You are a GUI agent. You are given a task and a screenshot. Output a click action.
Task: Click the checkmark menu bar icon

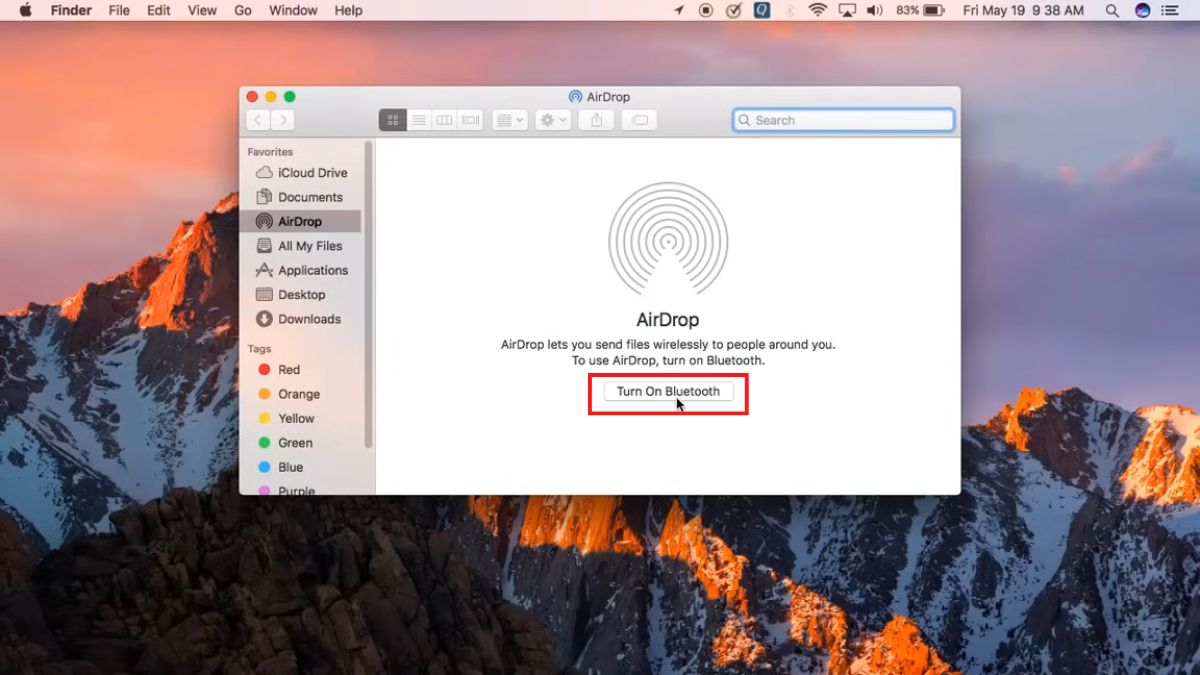tap(734, 10)
